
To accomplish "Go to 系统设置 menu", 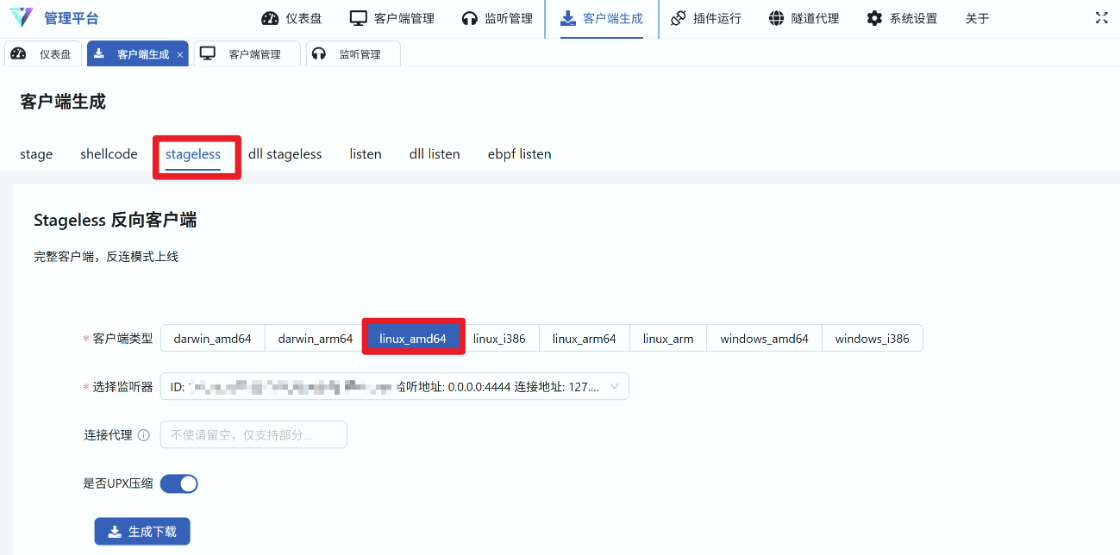I will [902, 19].
